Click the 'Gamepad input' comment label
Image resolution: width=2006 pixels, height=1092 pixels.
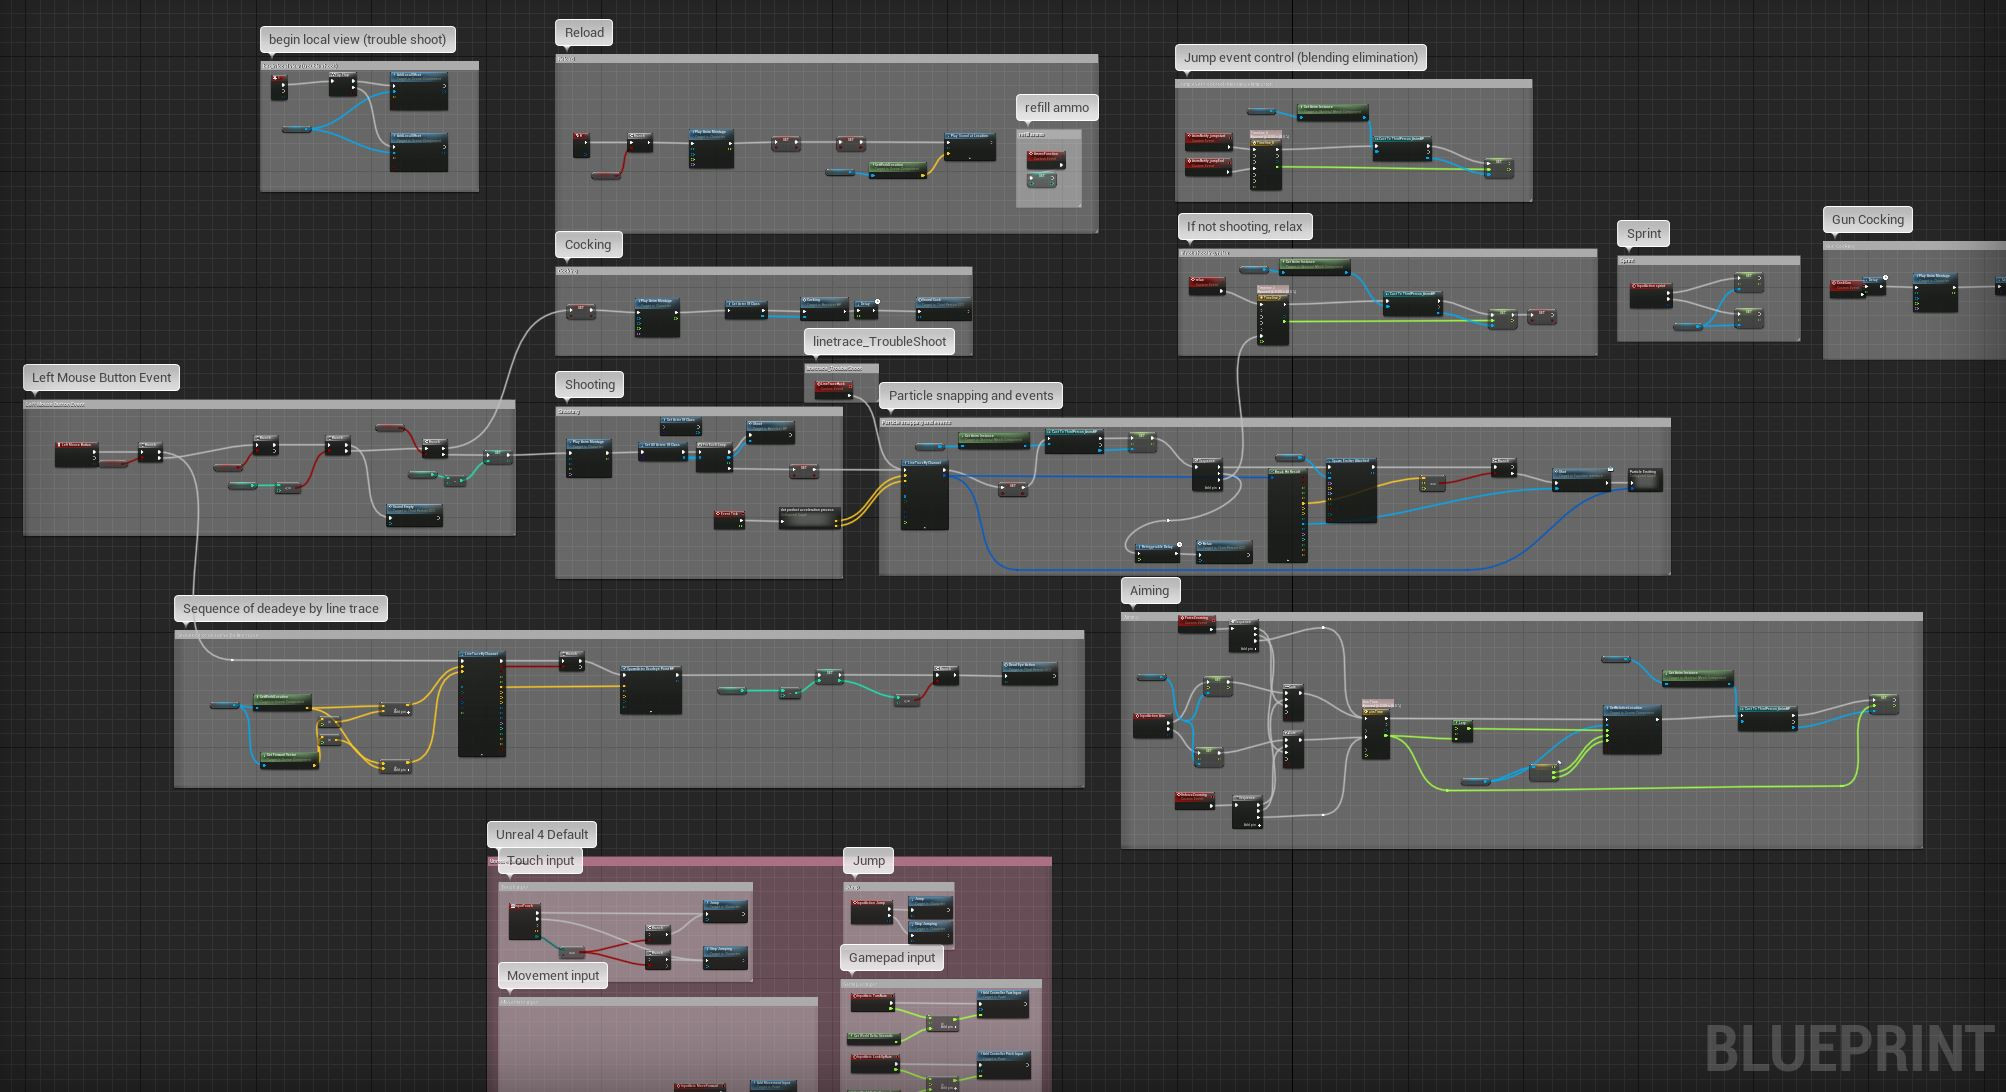click(892, 957)
